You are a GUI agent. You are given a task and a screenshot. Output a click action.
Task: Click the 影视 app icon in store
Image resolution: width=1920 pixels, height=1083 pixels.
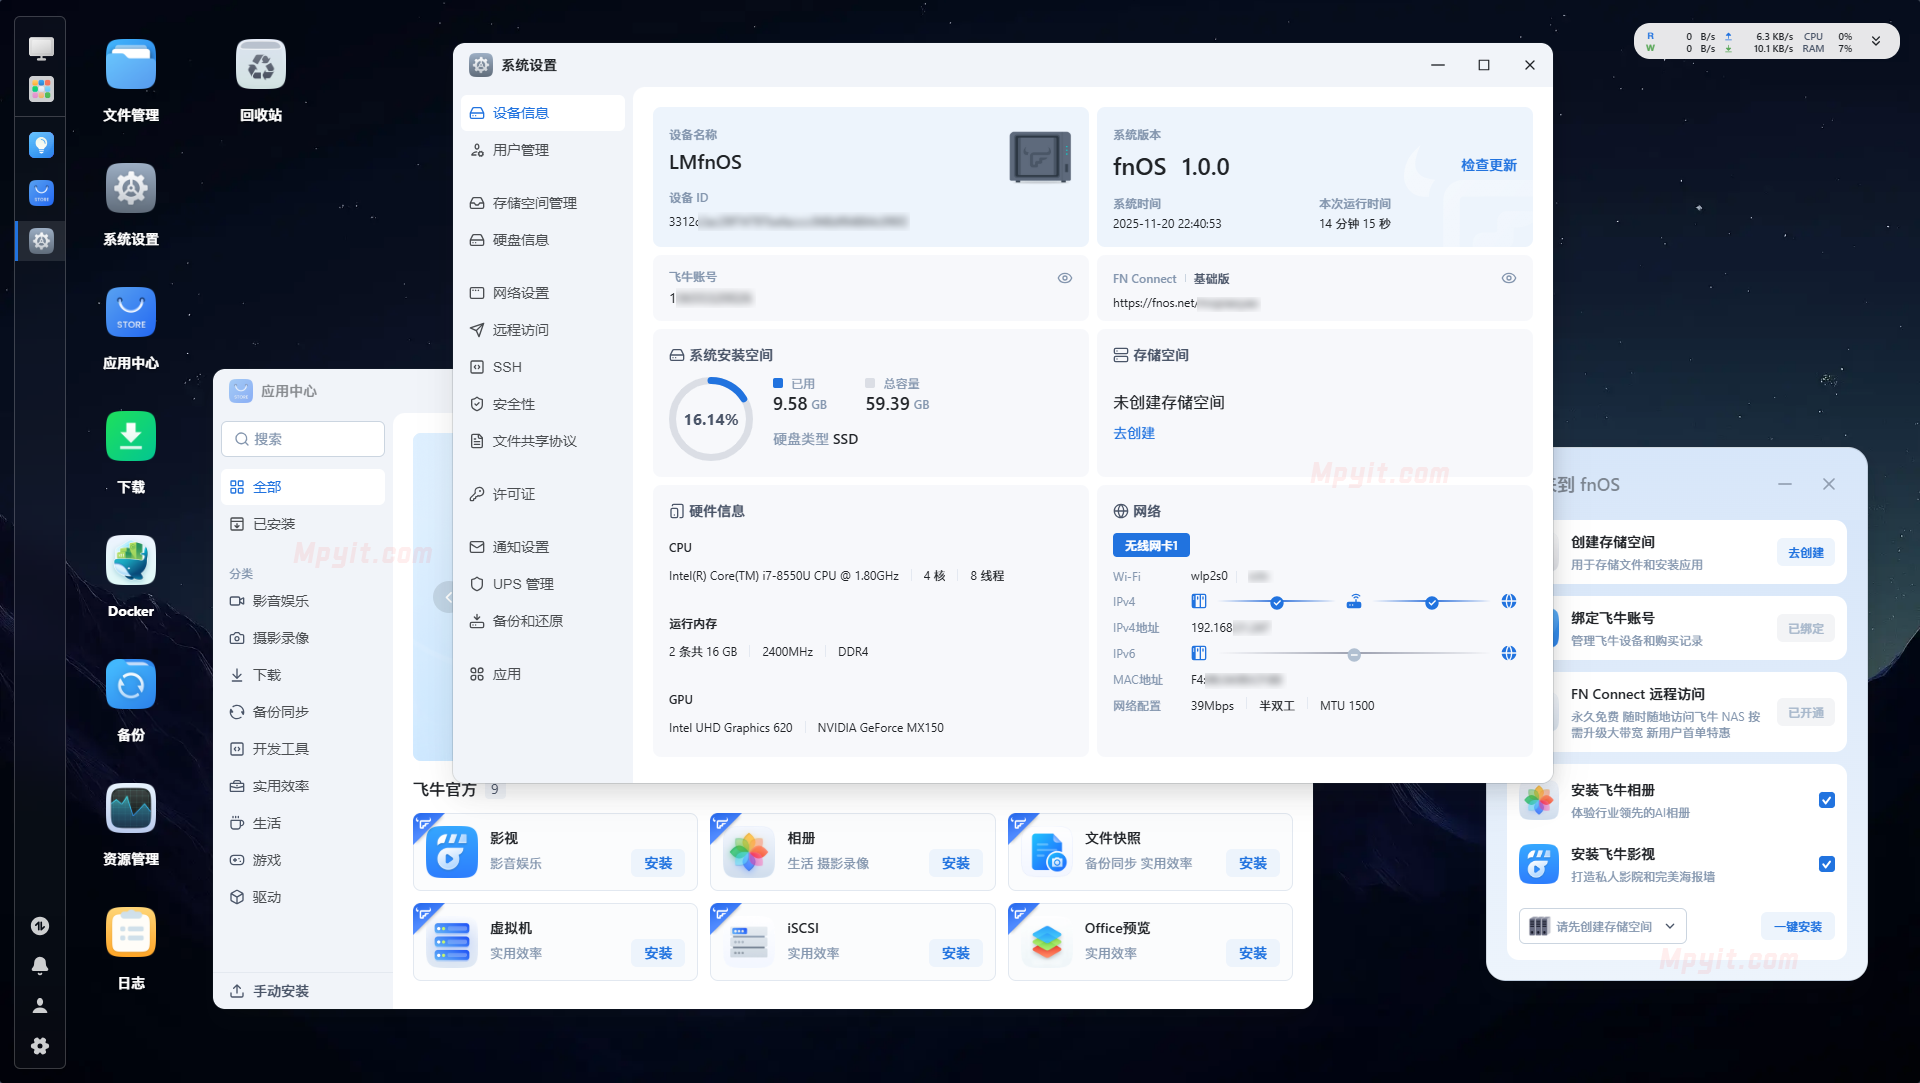[x=452, y=853]
